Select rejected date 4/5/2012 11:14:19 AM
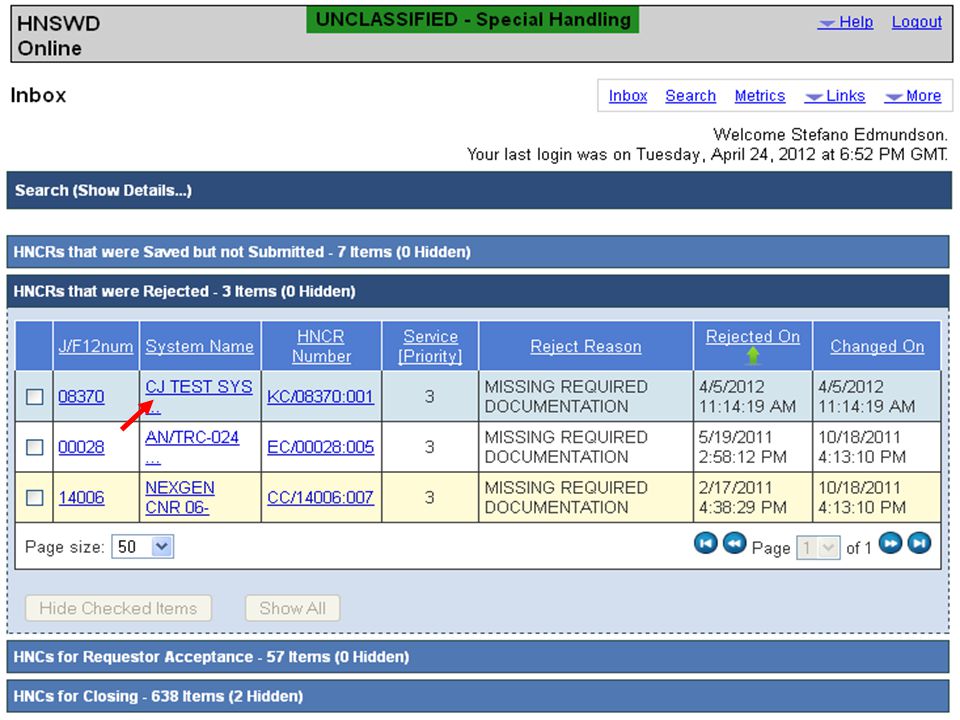This screenshot has height=720, width=960. point(747,397)
